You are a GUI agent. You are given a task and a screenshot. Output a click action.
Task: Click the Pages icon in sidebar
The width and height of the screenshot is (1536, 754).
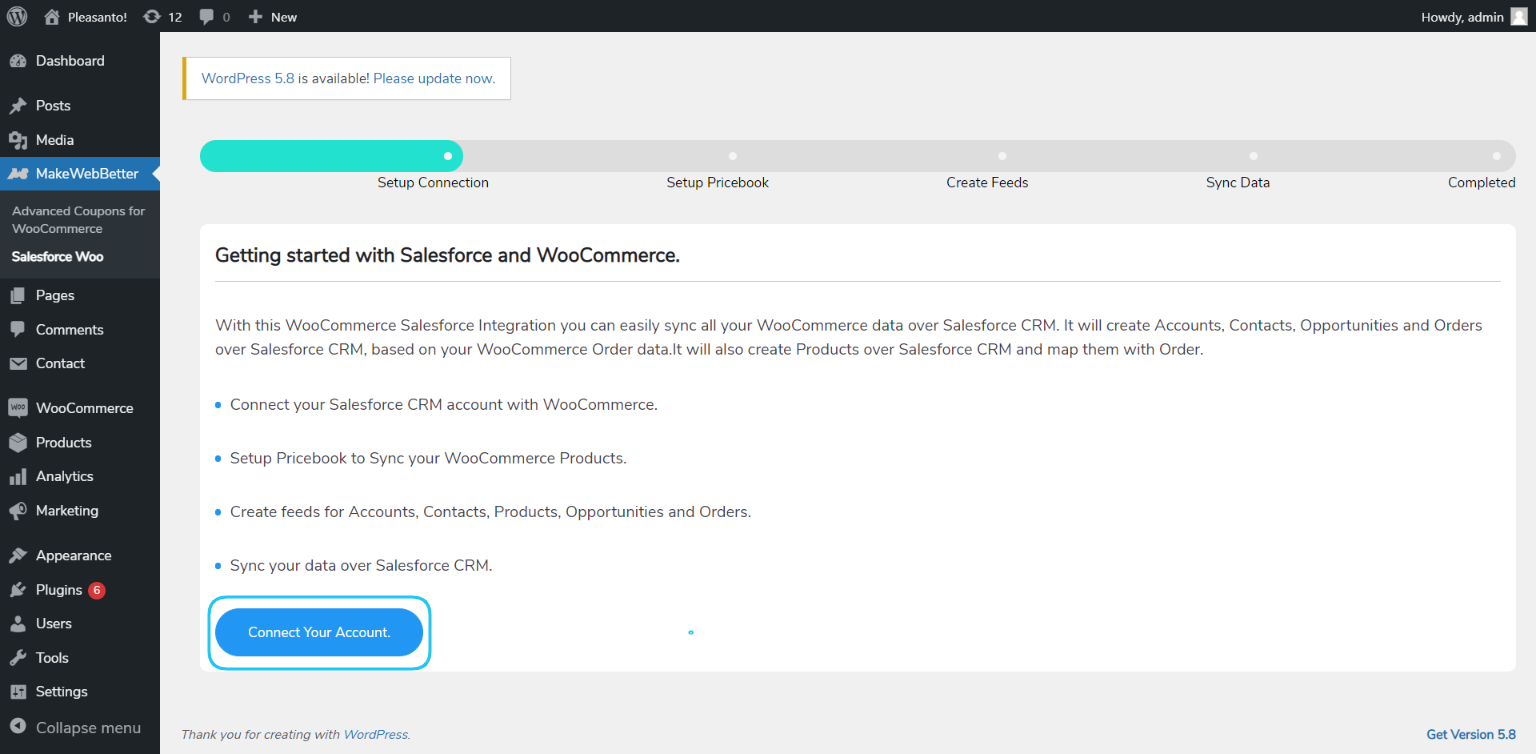pos(18,295)
